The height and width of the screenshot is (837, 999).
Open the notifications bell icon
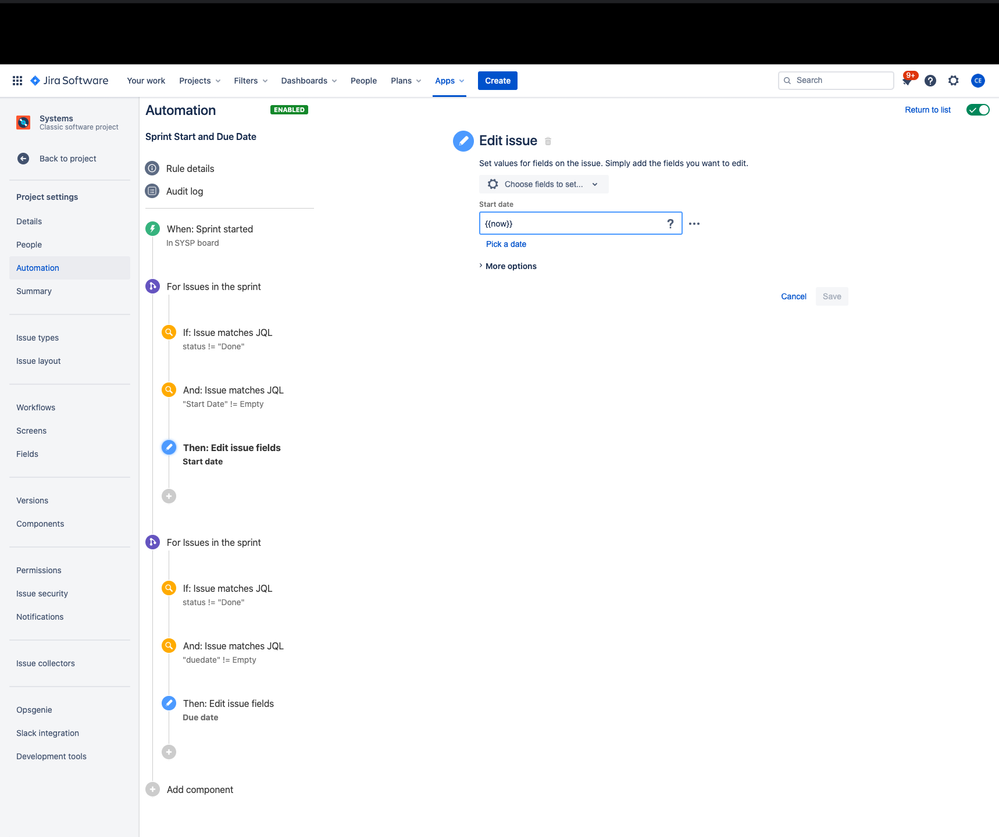coord(907,80)
